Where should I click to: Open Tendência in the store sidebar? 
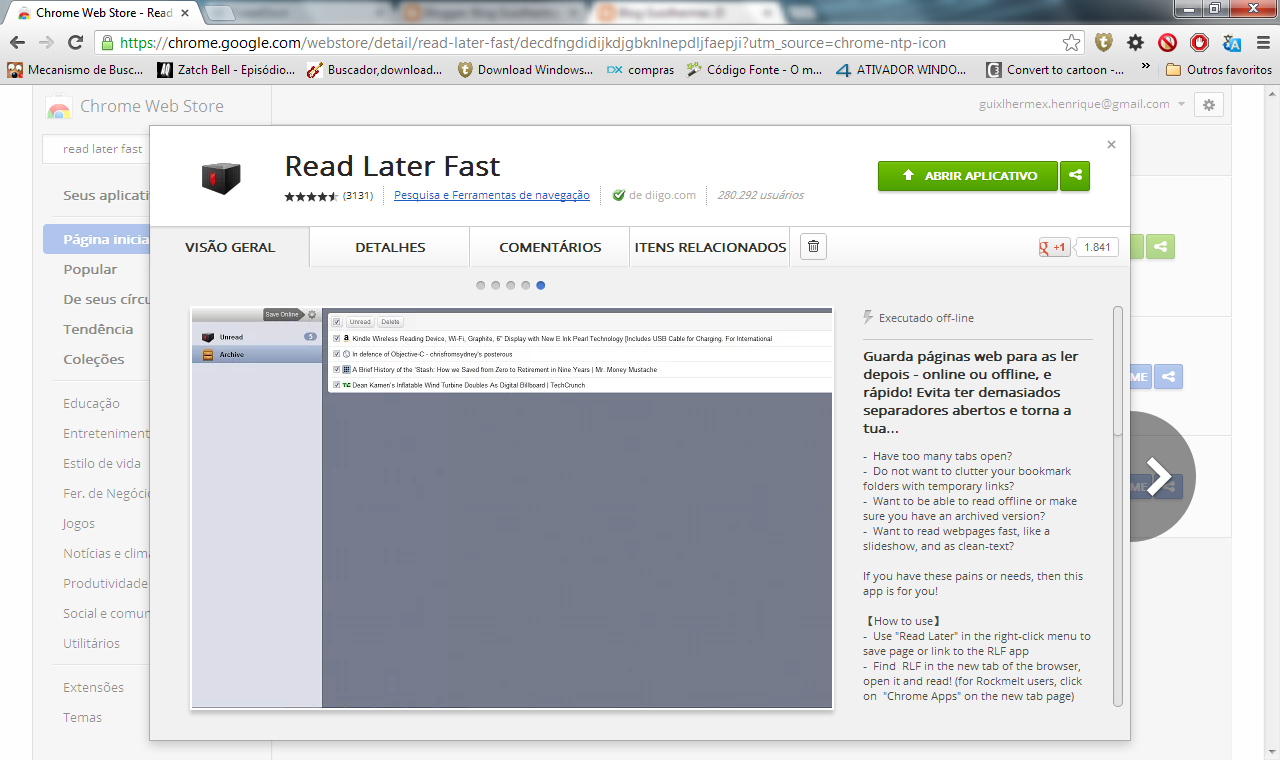[98, 329]
